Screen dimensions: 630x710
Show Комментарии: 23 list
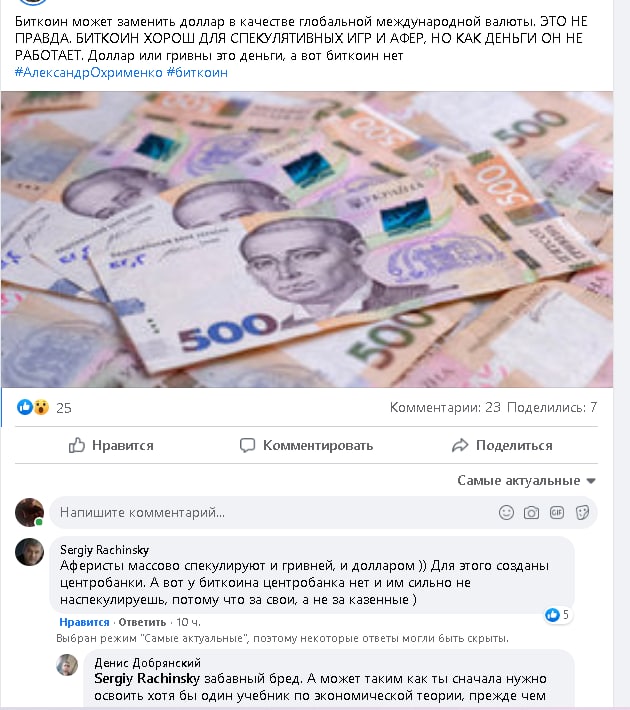point(445,408)
